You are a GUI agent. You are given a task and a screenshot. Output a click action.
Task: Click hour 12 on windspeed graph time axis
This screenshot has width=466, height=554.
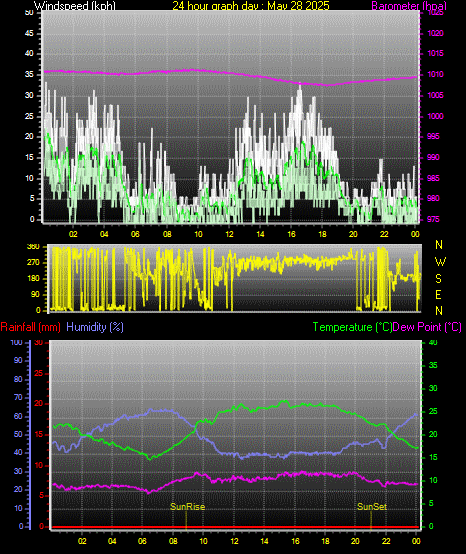tap(230, 234)
